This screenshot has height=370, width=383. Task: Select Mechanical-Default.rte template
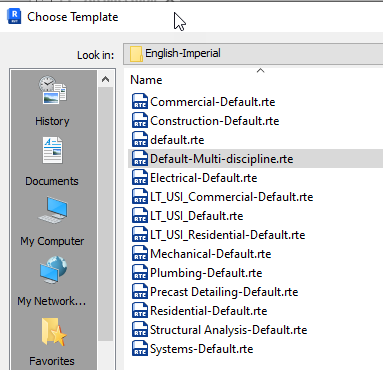tap(211, 254)
